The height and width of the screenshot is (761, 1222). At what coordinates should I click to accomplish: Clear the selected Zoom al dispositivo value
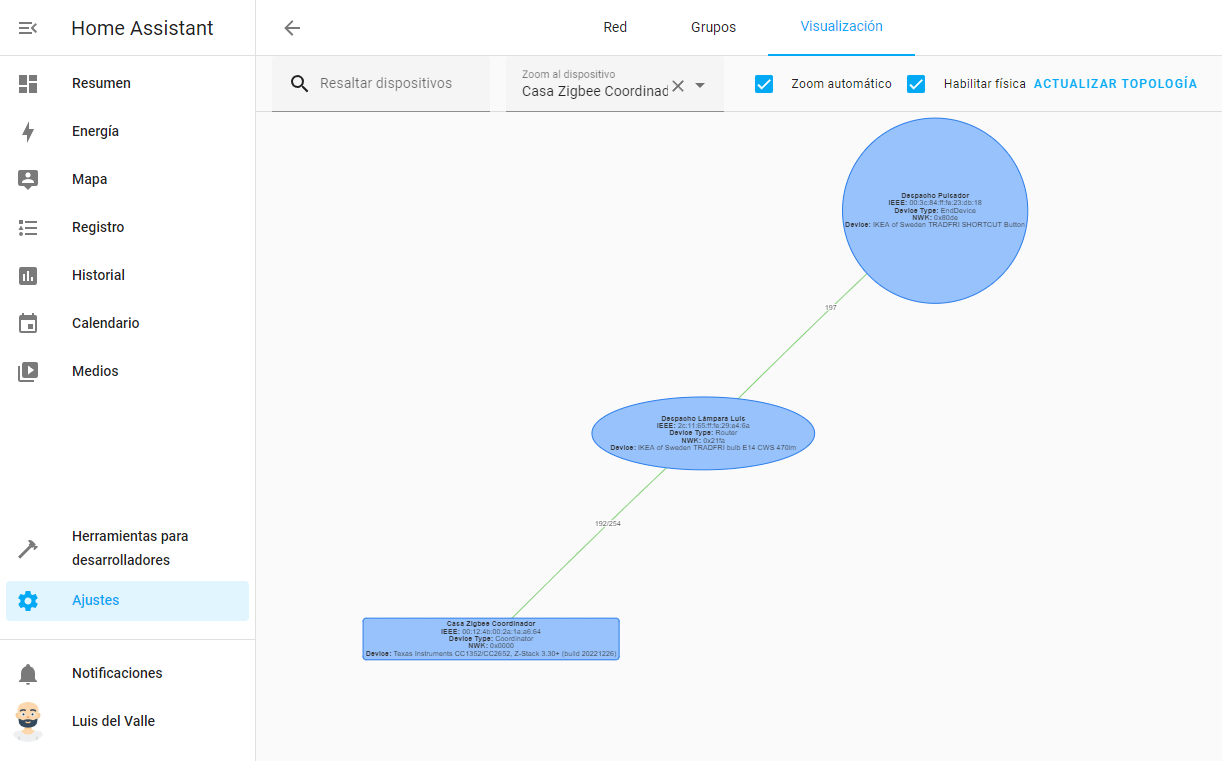tap(678, 86)
